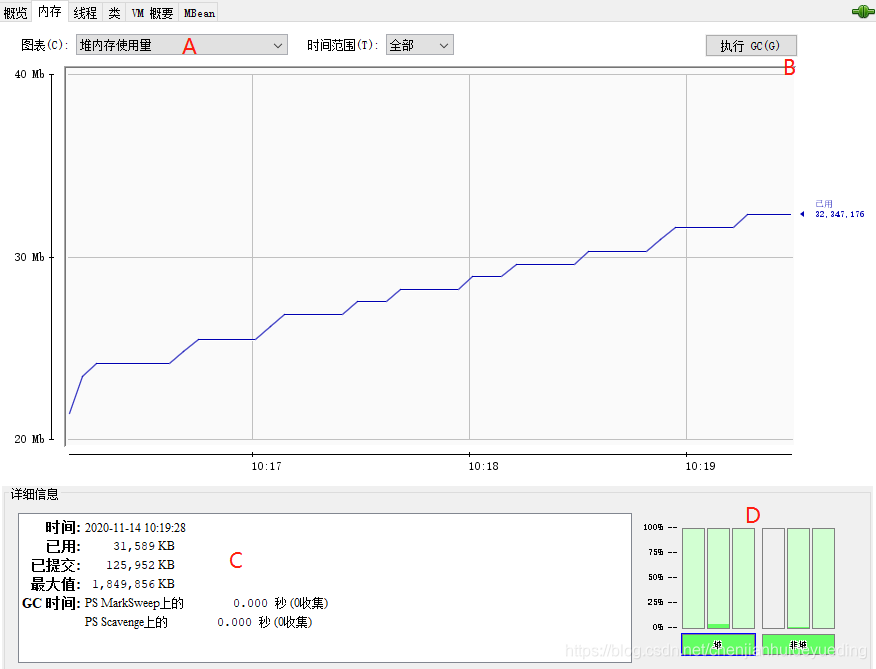Click the 30 Mb axis label
The width and height of the screenshot is (876, 669).
click(30, 257)
